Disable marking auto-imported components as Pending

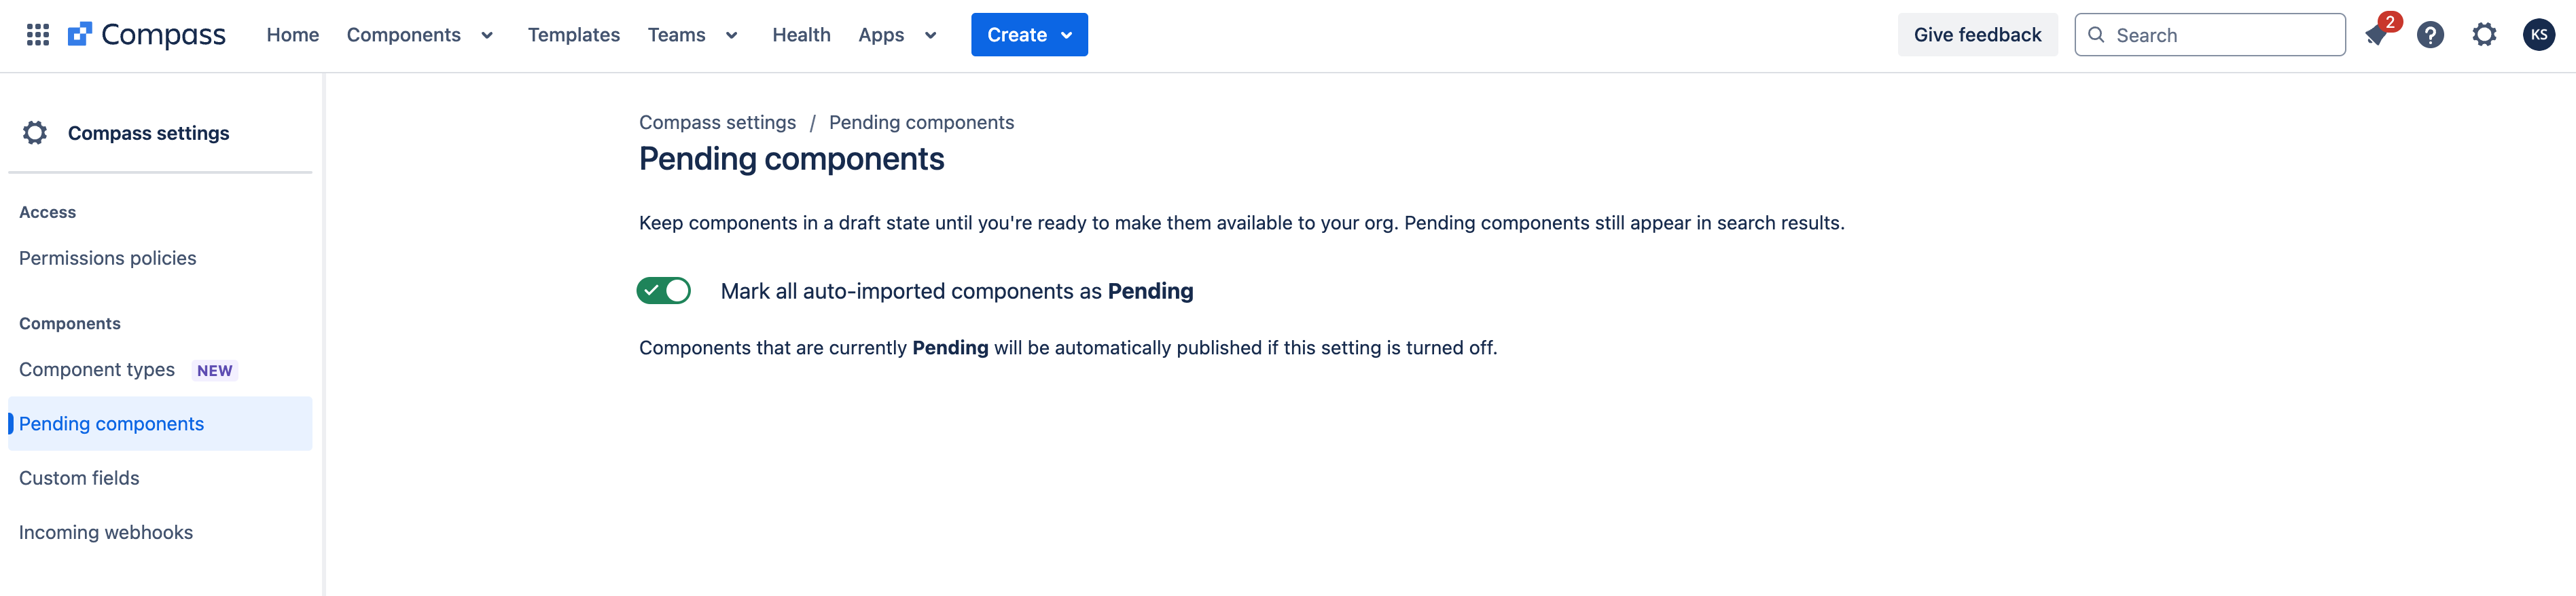point(663,290)
